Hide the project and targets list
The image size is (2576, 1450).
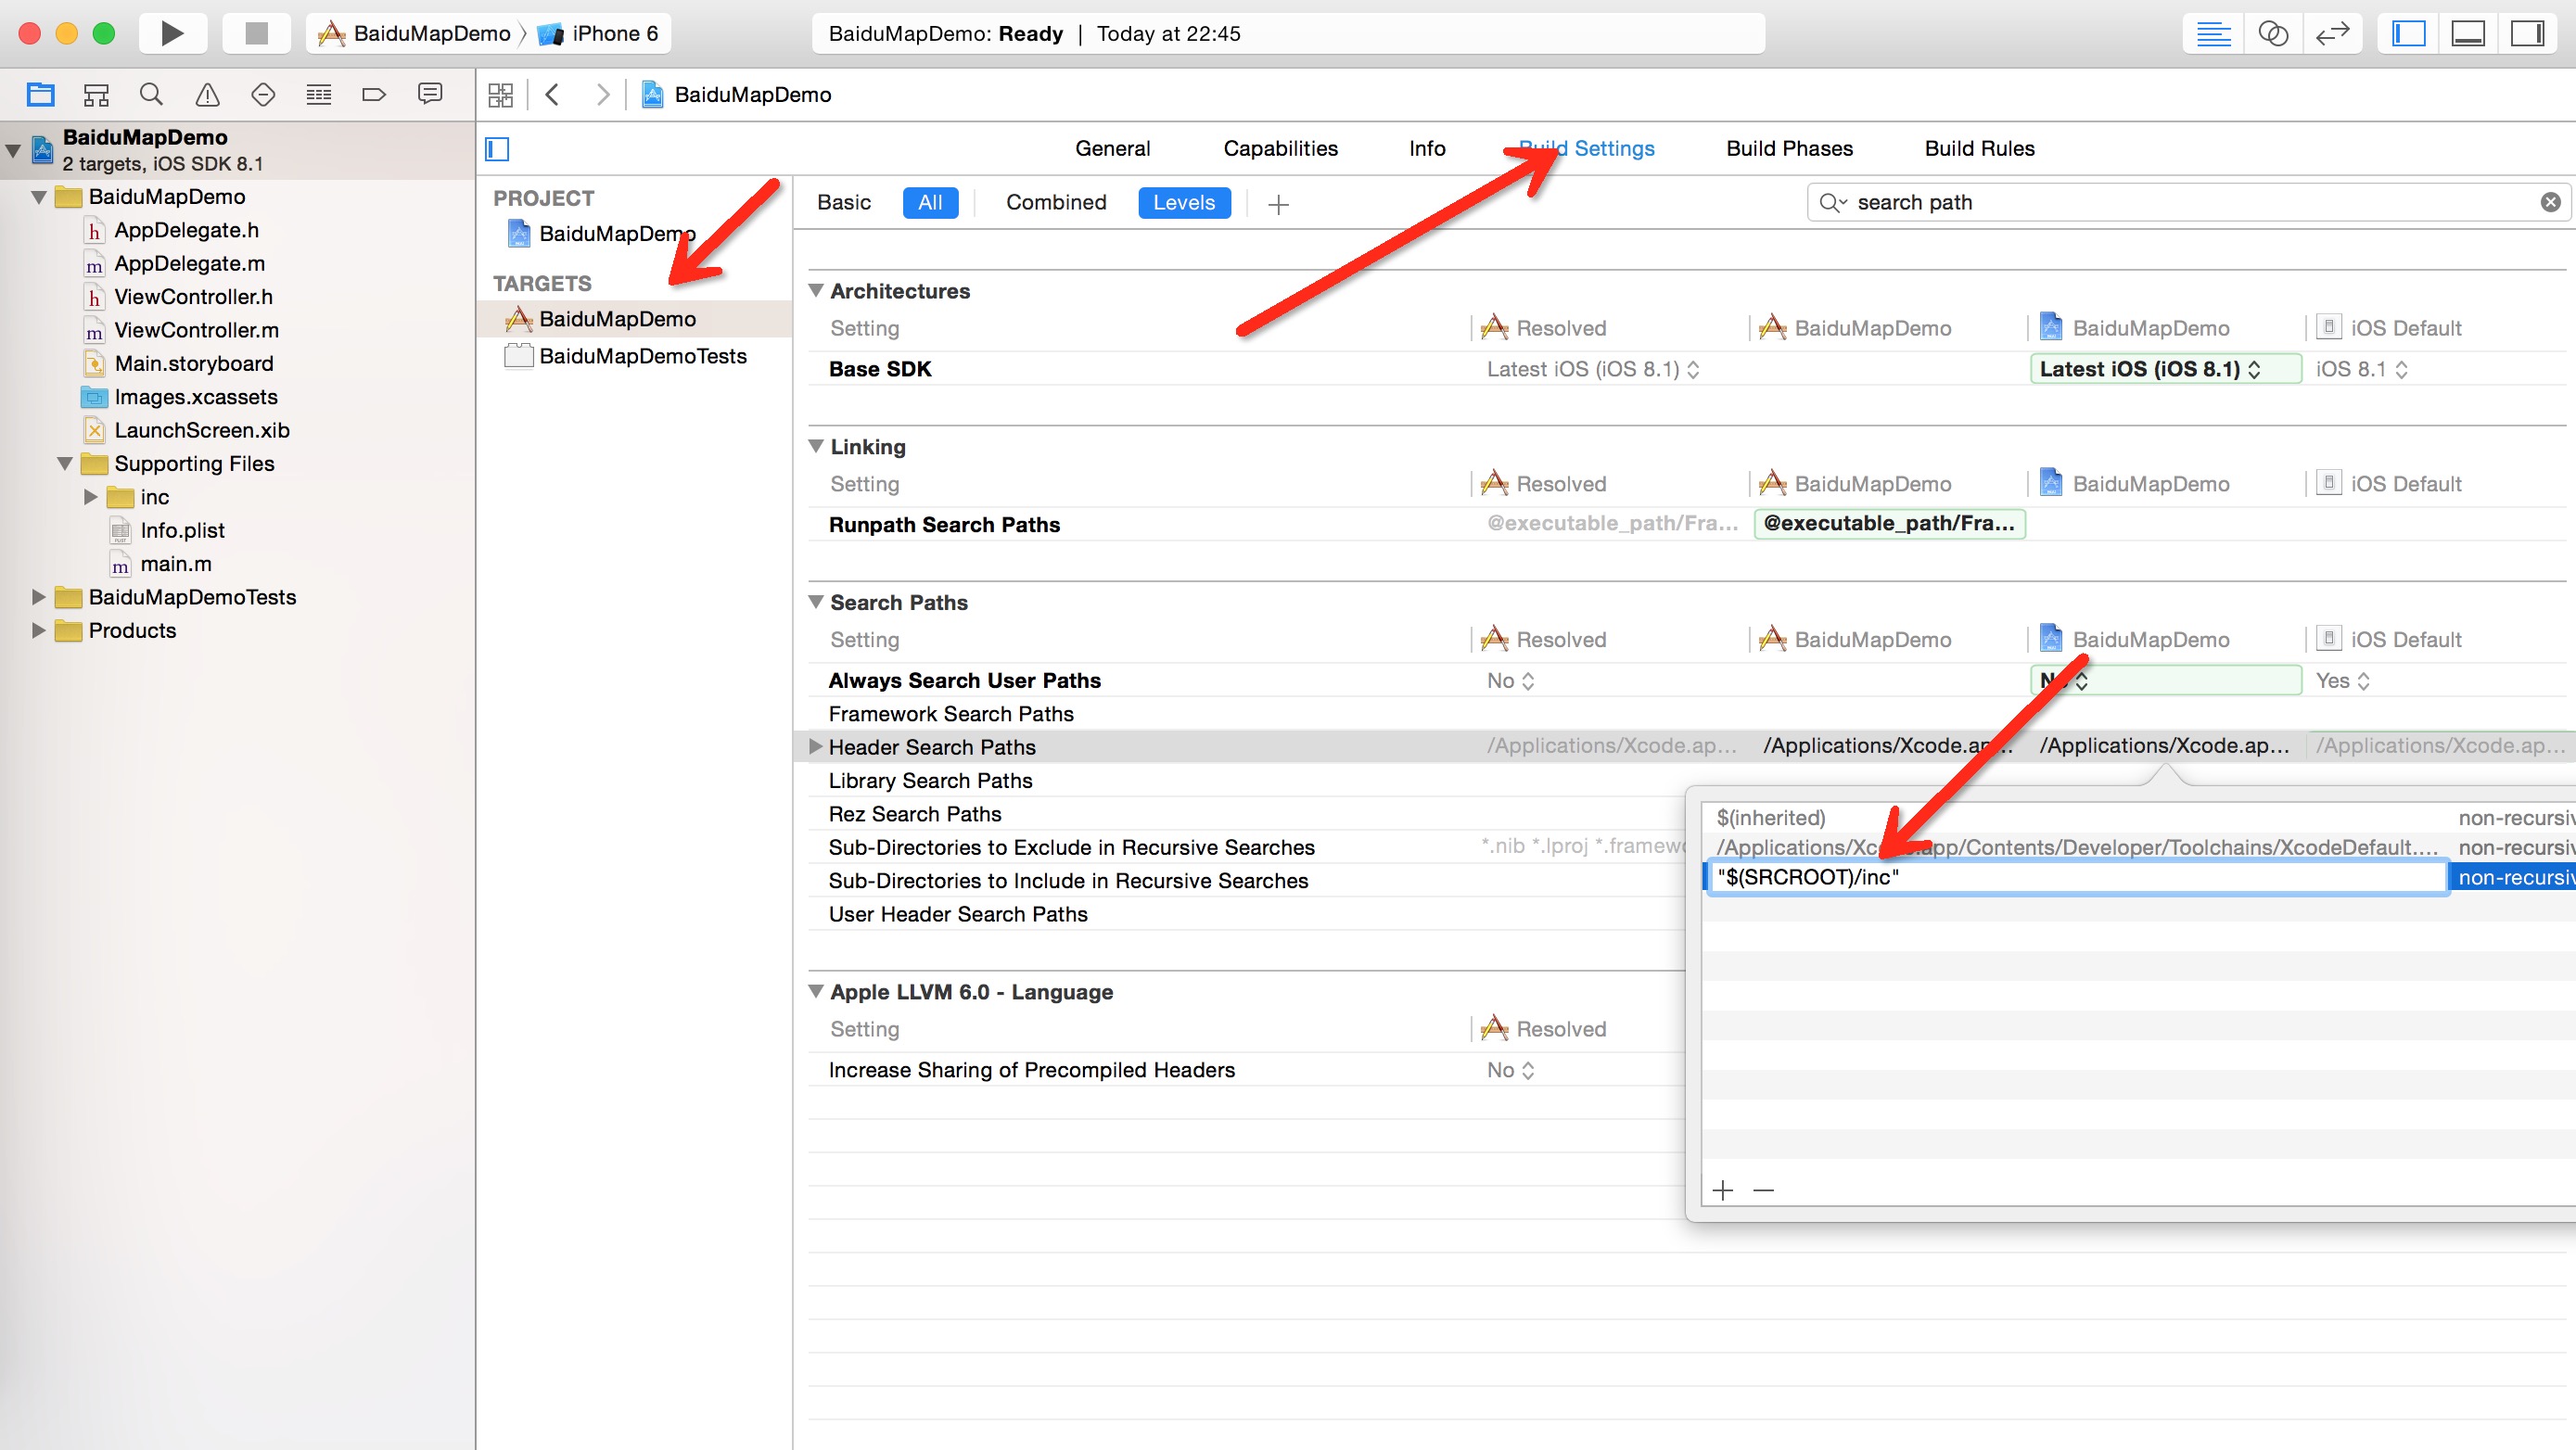pos(497,149)
